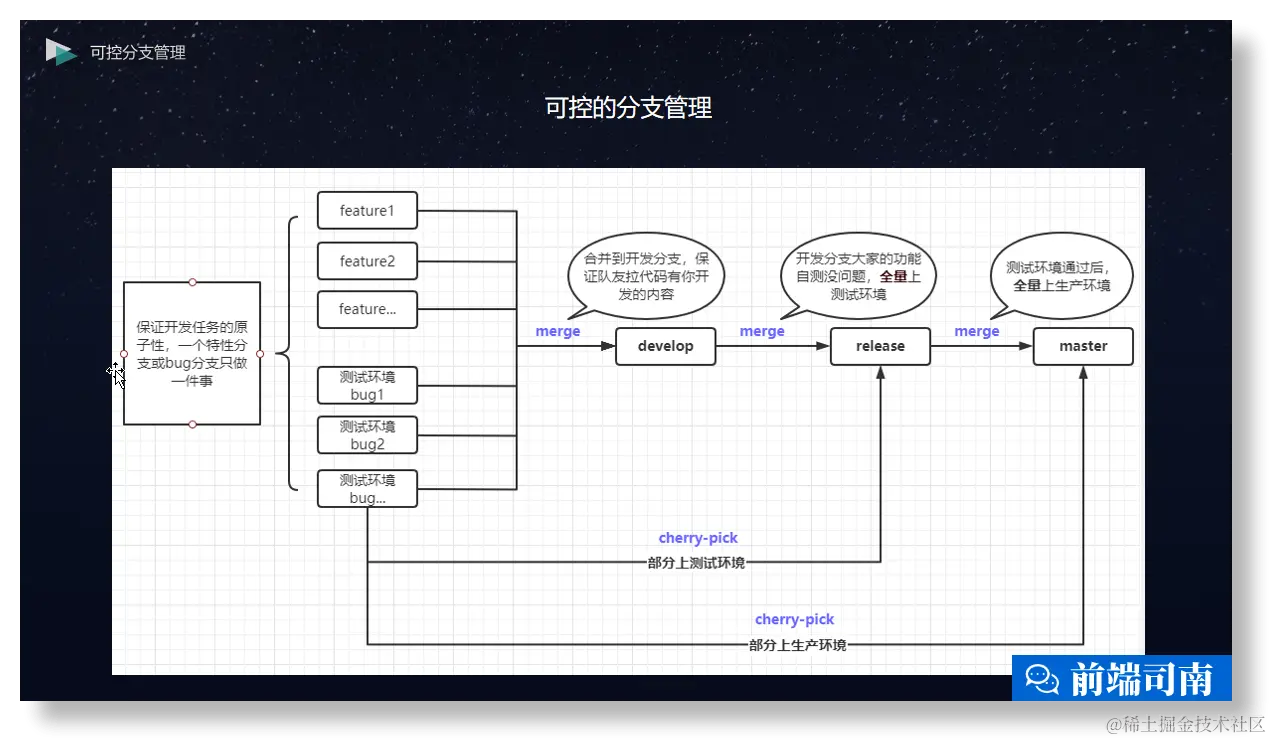Click the 开发分支大家的功能 speech bubble
1272x741 pixels.
tap(858, 276)
